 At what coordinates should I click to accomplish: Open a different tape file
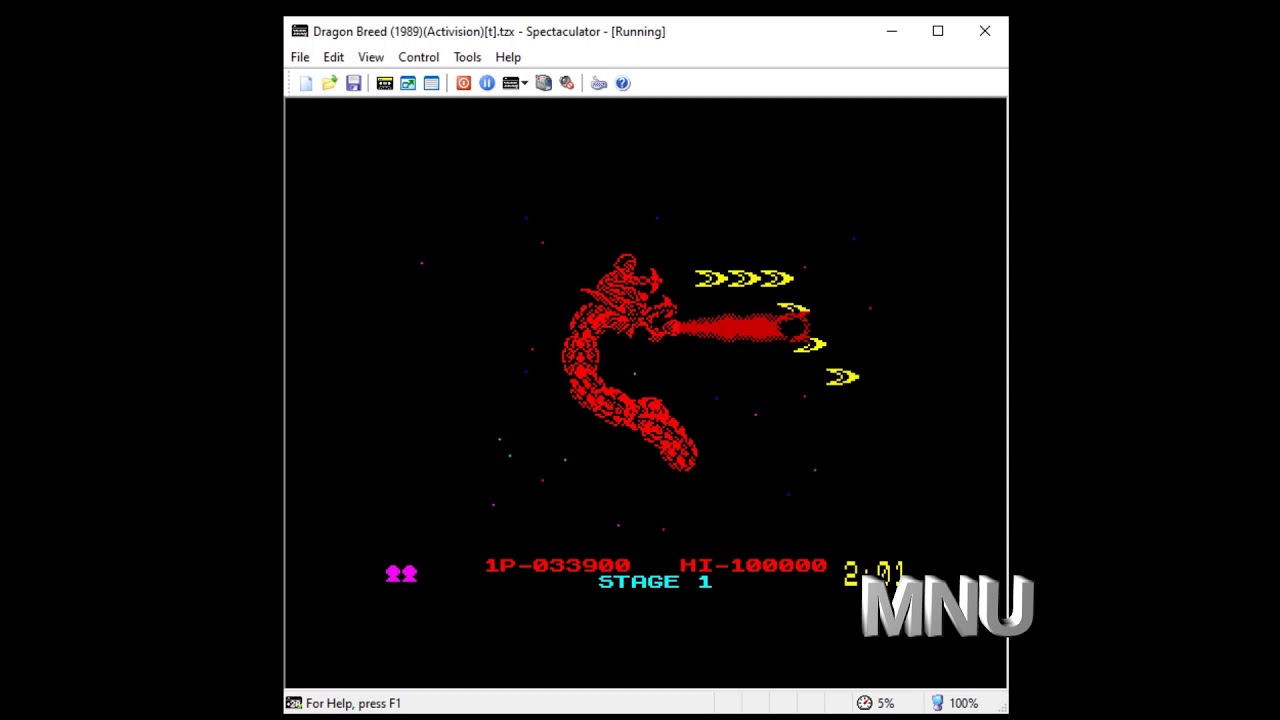pos(330,82)
